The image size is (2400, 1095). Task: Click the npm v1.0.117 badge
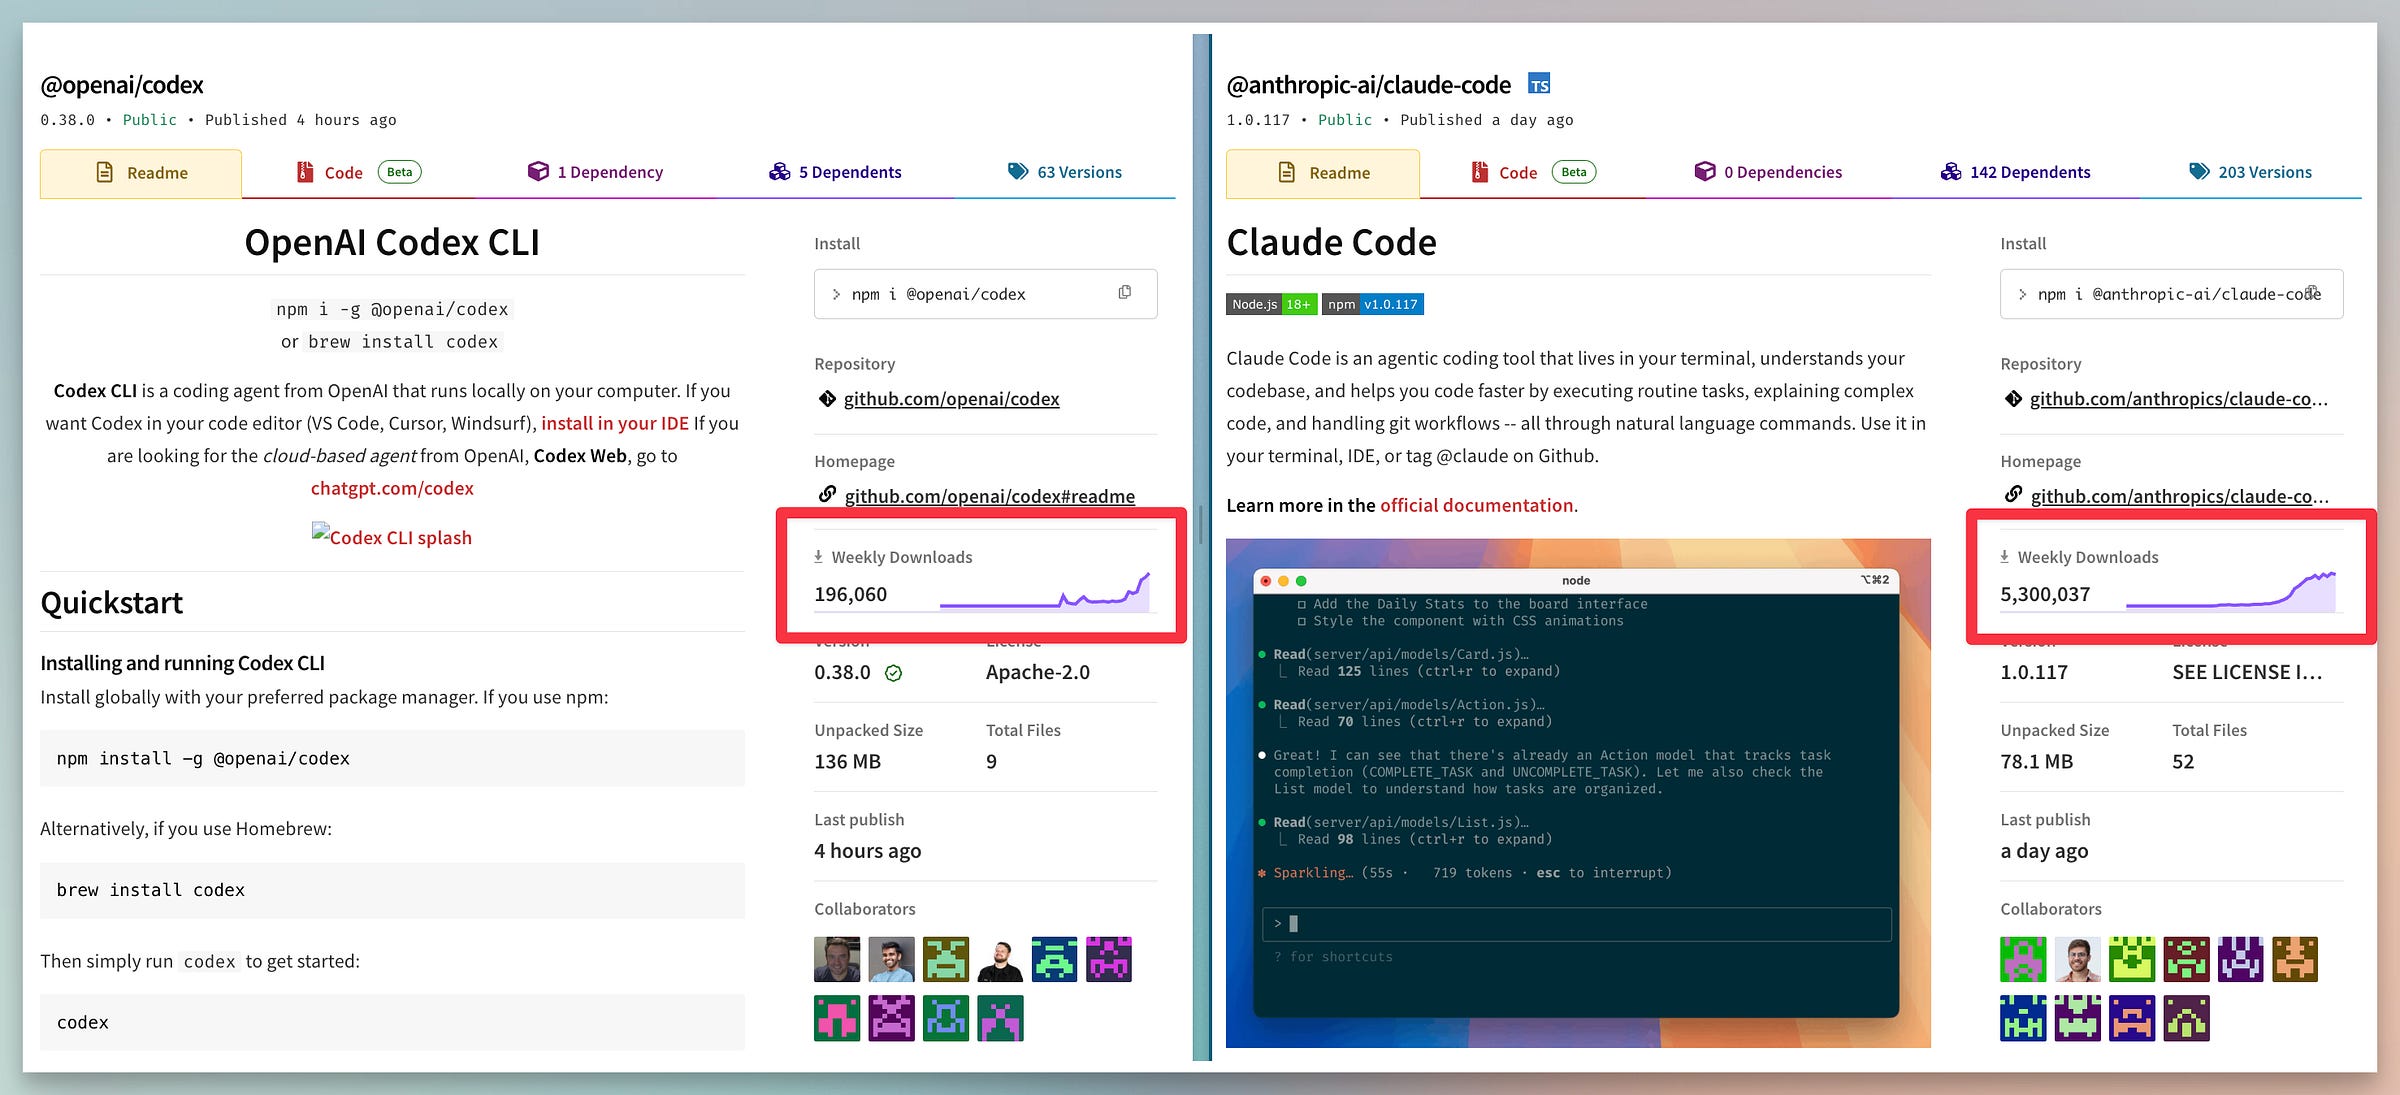(x=1372, y=304)
